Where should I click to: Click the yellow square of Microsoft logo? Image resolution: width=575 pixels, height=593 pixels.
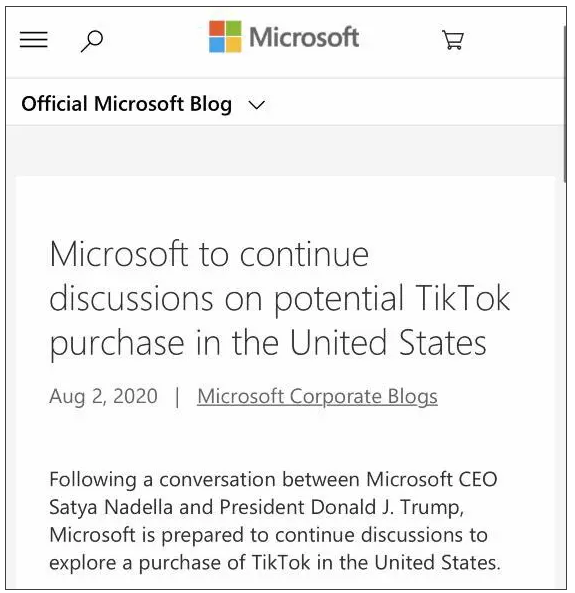click(233, 45)
